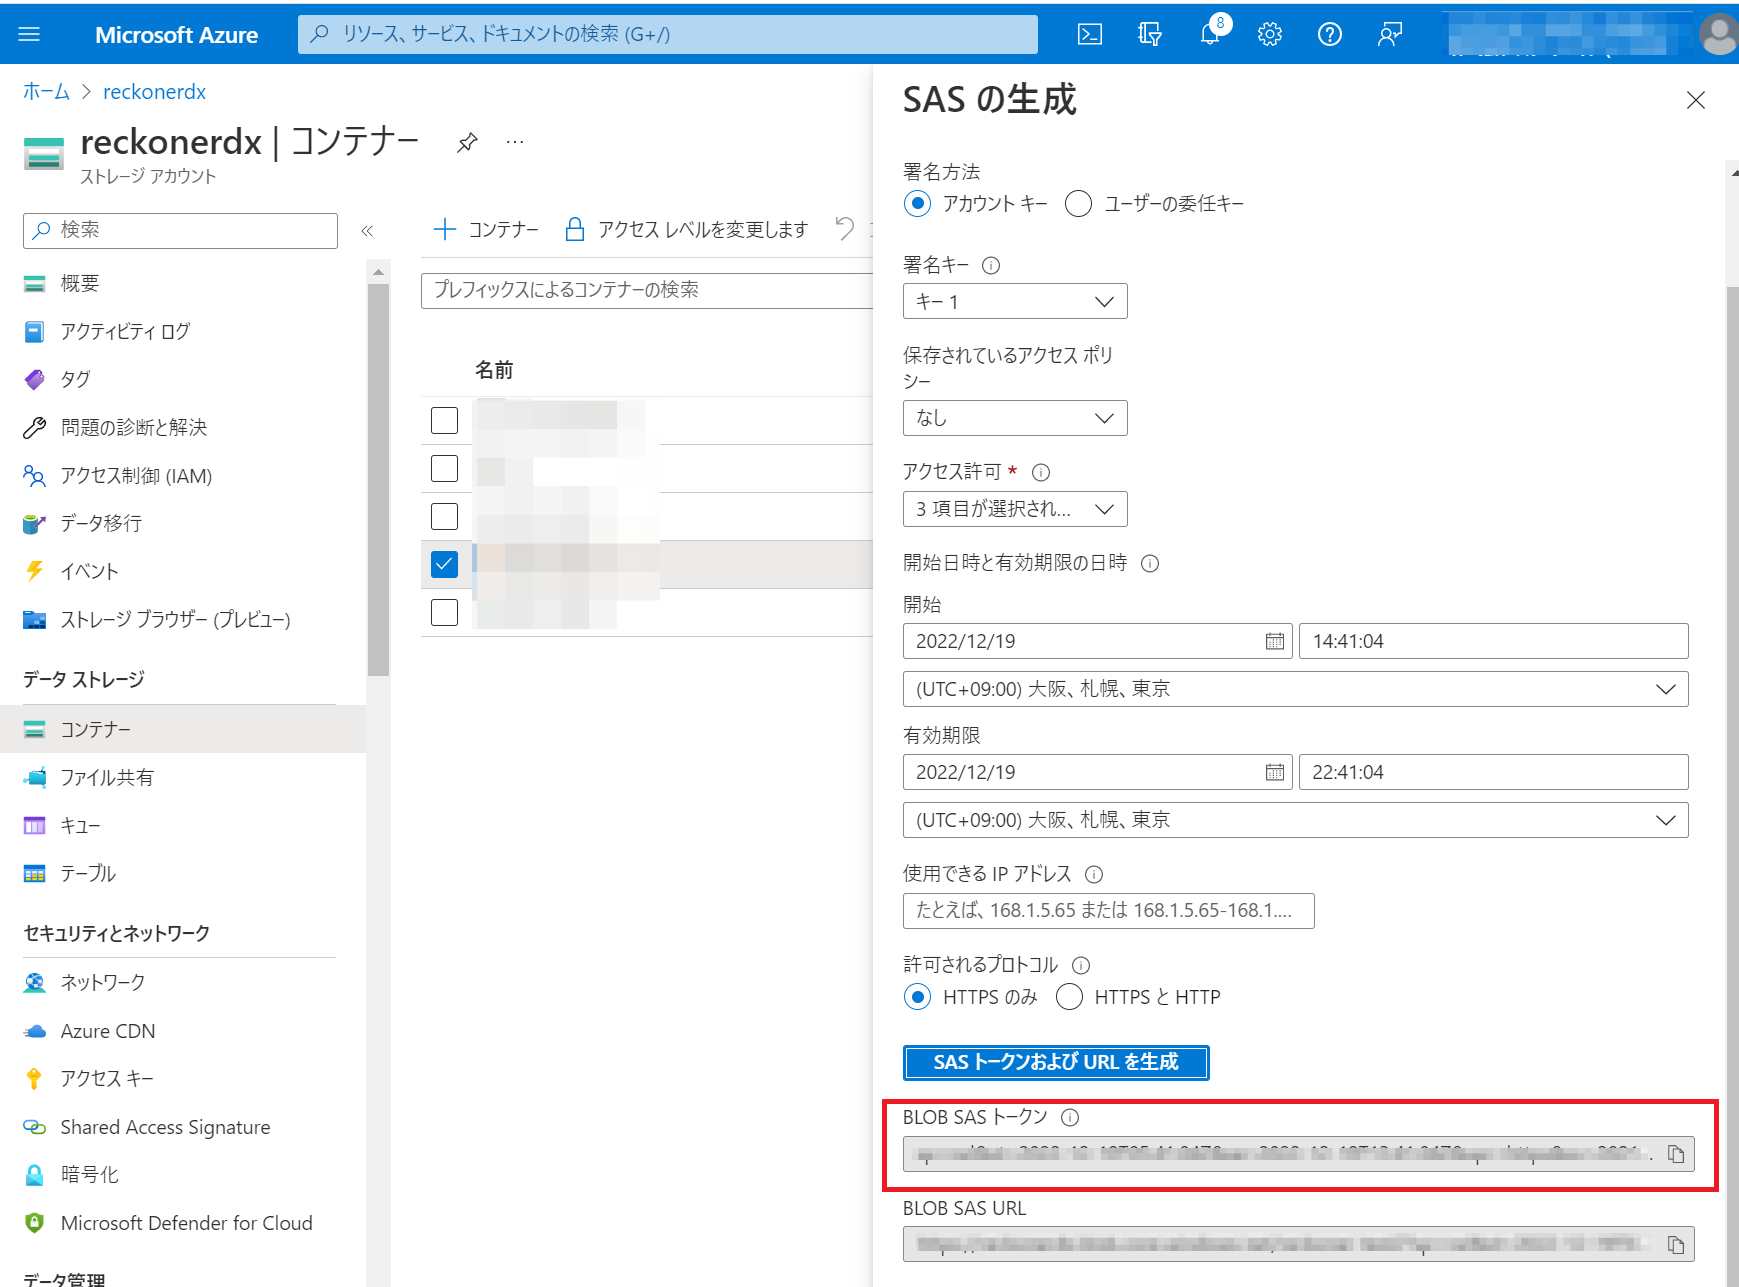This screenshot has height=1287, width=1739.
Task: Go to ホーム breadcrumb
Action: 46,92
